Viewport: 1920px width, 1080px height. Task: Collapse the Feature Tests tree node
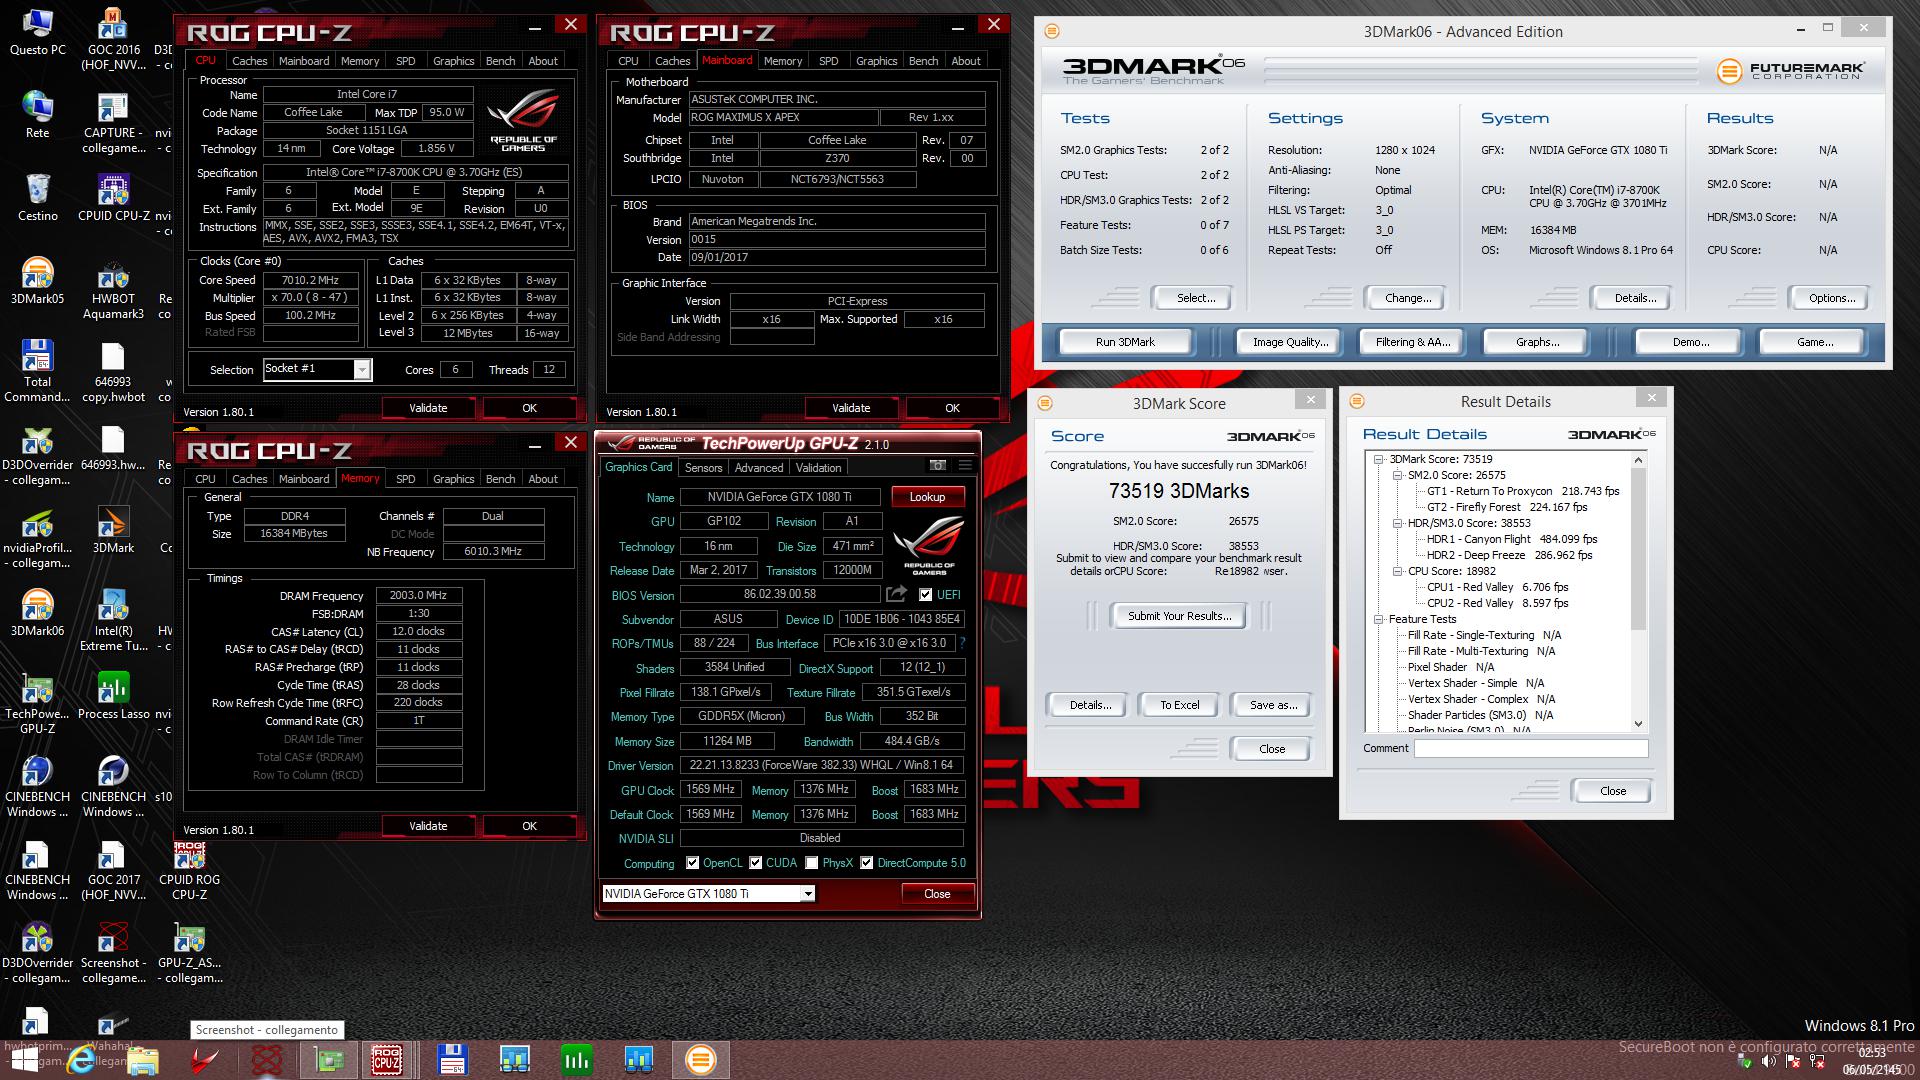(1379, 619)
